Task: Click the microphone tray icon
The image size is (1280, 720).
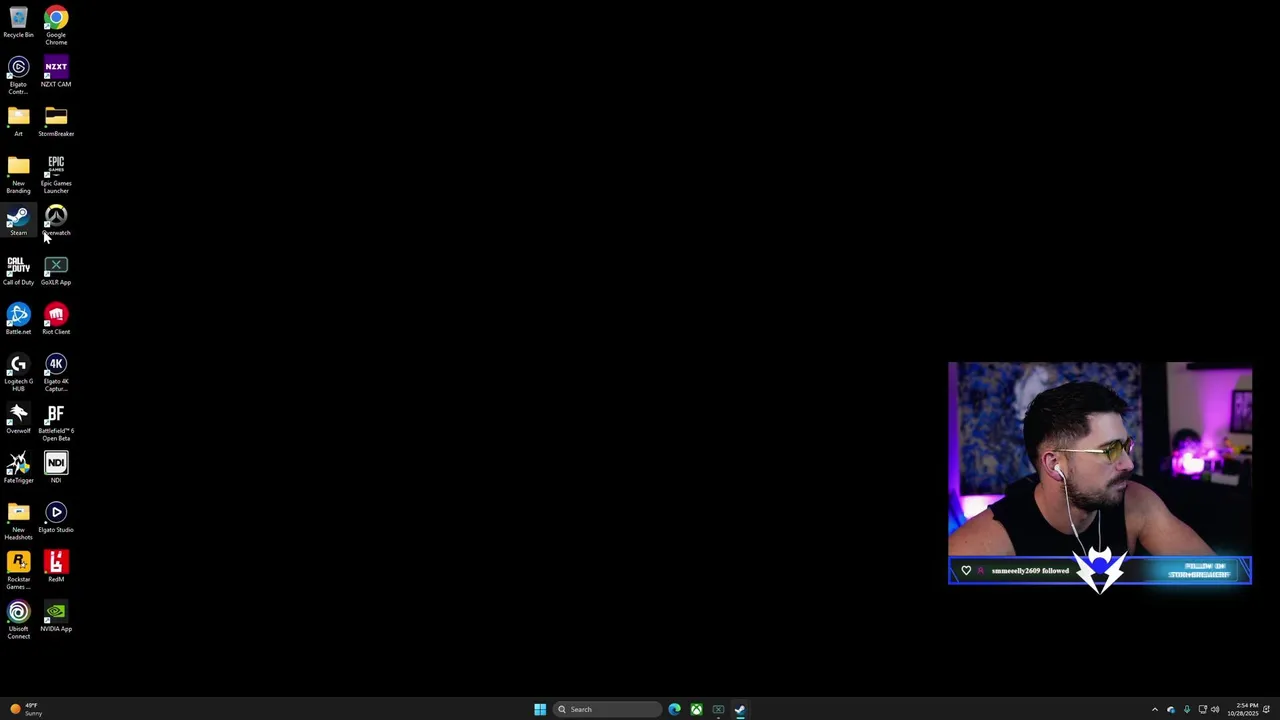Action: [1187, 709]
